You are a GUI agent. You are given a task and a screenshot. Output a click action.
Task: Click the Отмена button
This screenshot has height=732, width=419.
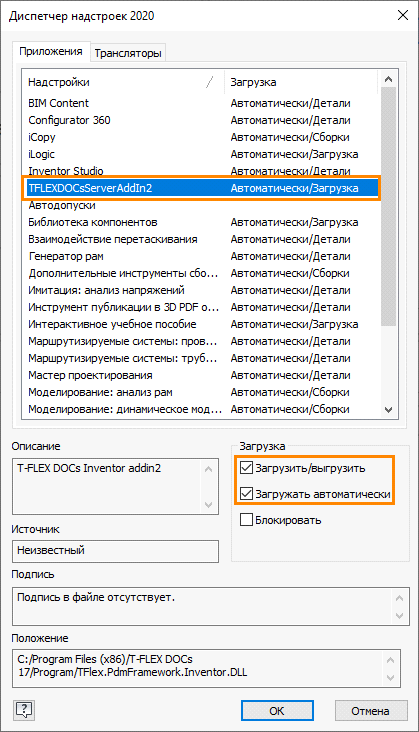[370, 711]
